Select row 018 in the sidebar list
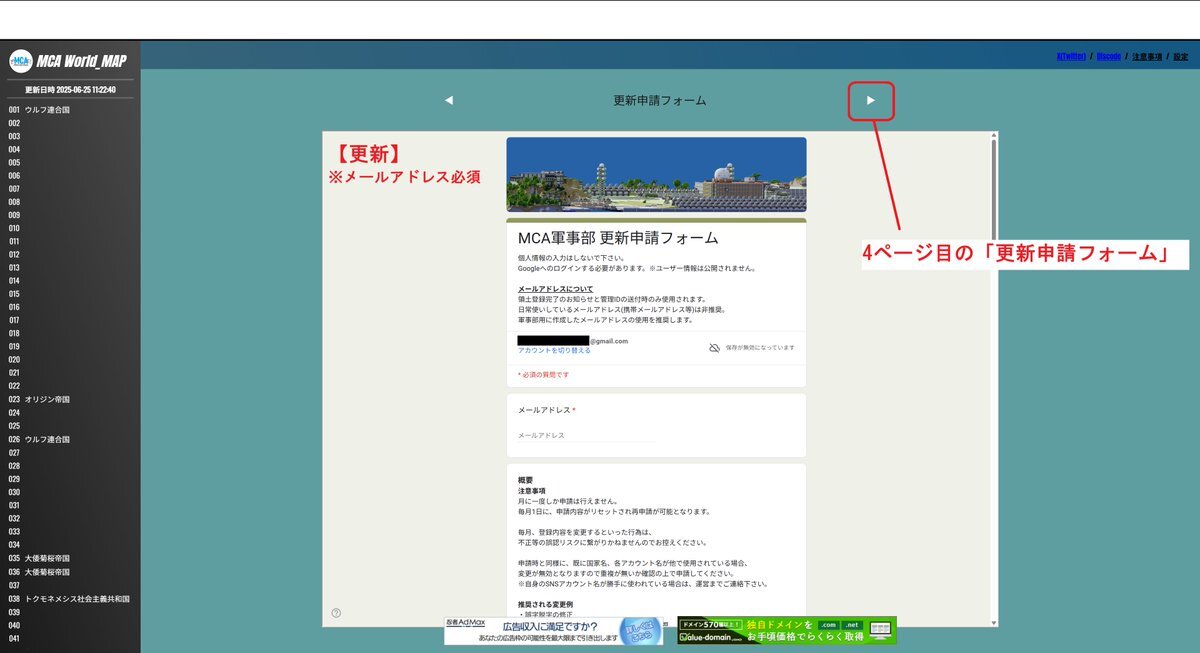Image resolution: width=1200 pixels, height=653 pixels. coord(70,333)
